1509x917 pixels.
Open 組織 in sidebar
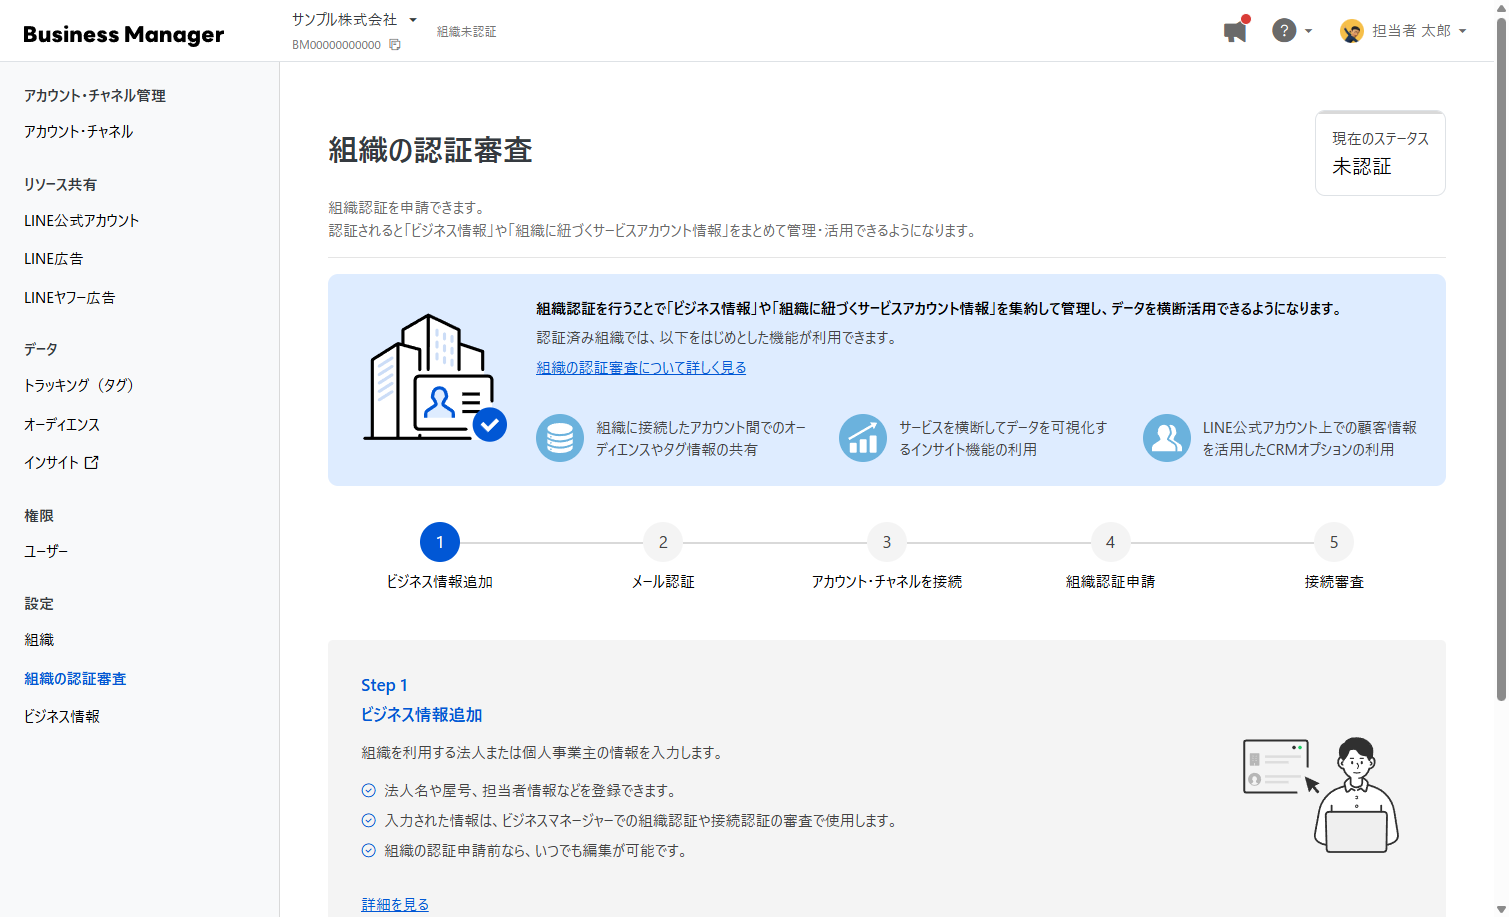pyautogui.click(x=39, y=640)
